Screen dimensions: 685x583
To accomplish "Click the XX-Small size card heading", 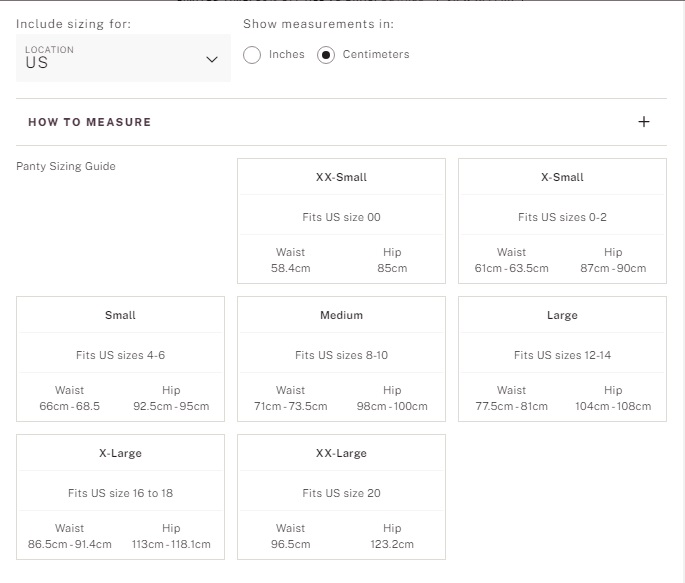I will pyautogui.click(x=341, y=177).
